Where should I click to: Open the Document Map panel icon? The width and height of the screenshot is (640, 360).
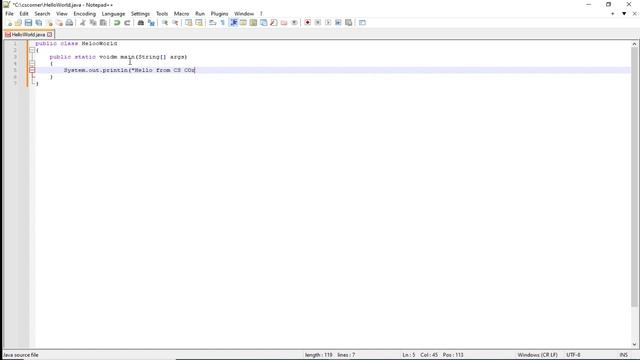pyautogui.click(x=253, y=23)
